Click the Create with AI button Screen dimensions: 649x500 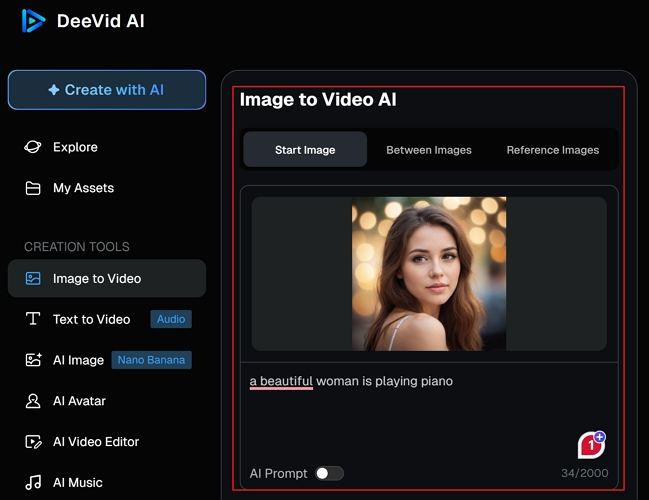[107, 90]
